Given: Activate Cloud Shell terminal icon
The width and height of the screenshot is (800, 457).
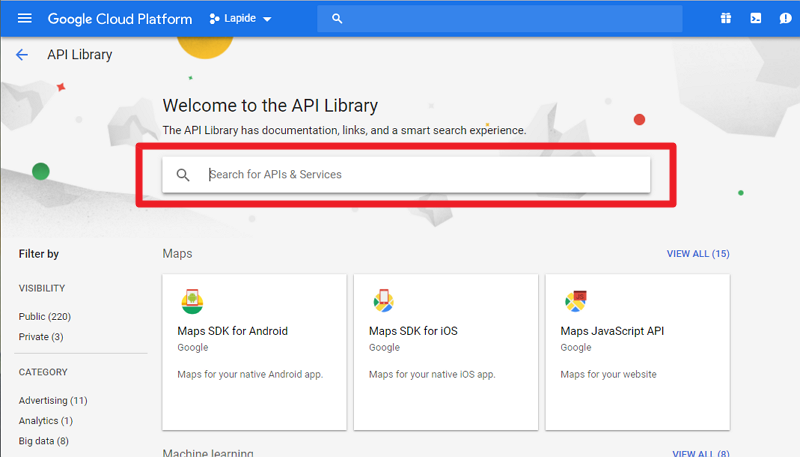Looking at the screenshot, I should (x=756, y=18).
